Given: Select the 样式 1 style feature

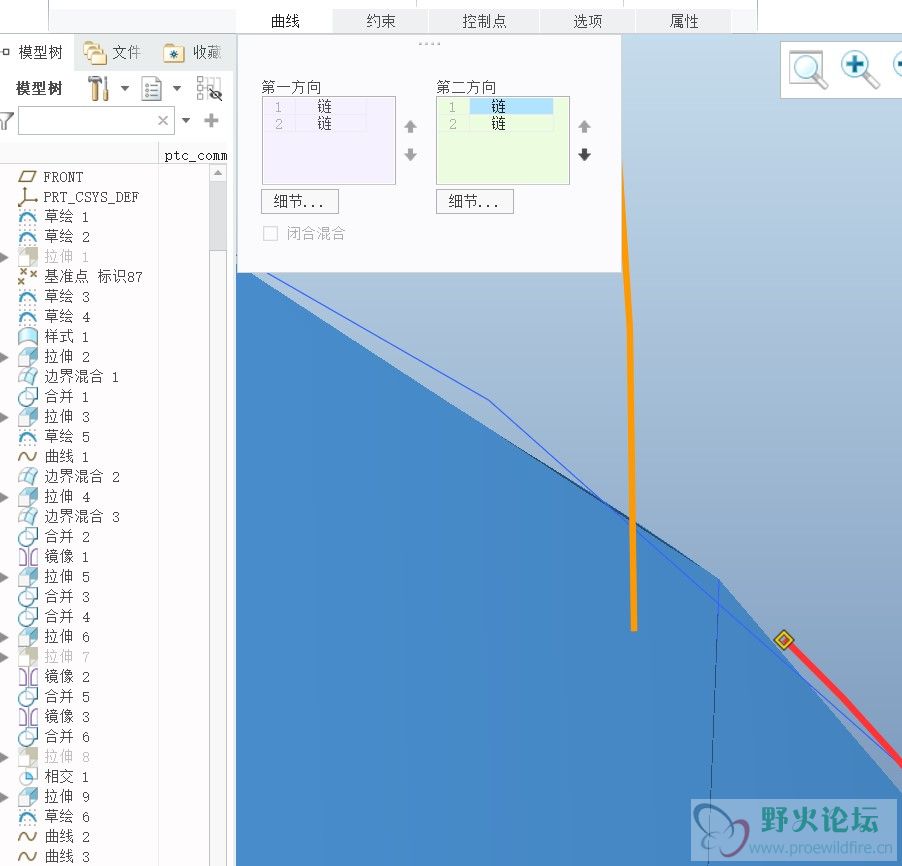Looking at the screenshot, I should pos(53,337).
